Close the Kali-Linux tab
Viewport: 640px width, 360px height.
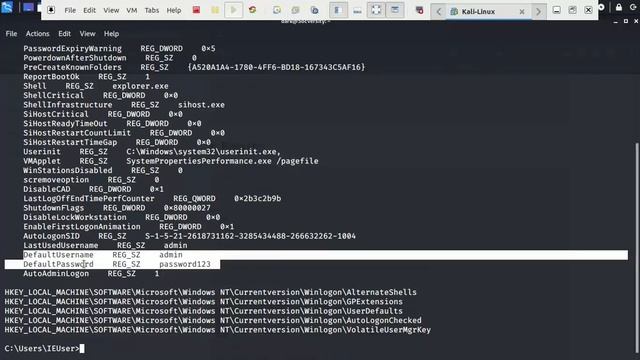pyautogui.click(x=522, y=12)
